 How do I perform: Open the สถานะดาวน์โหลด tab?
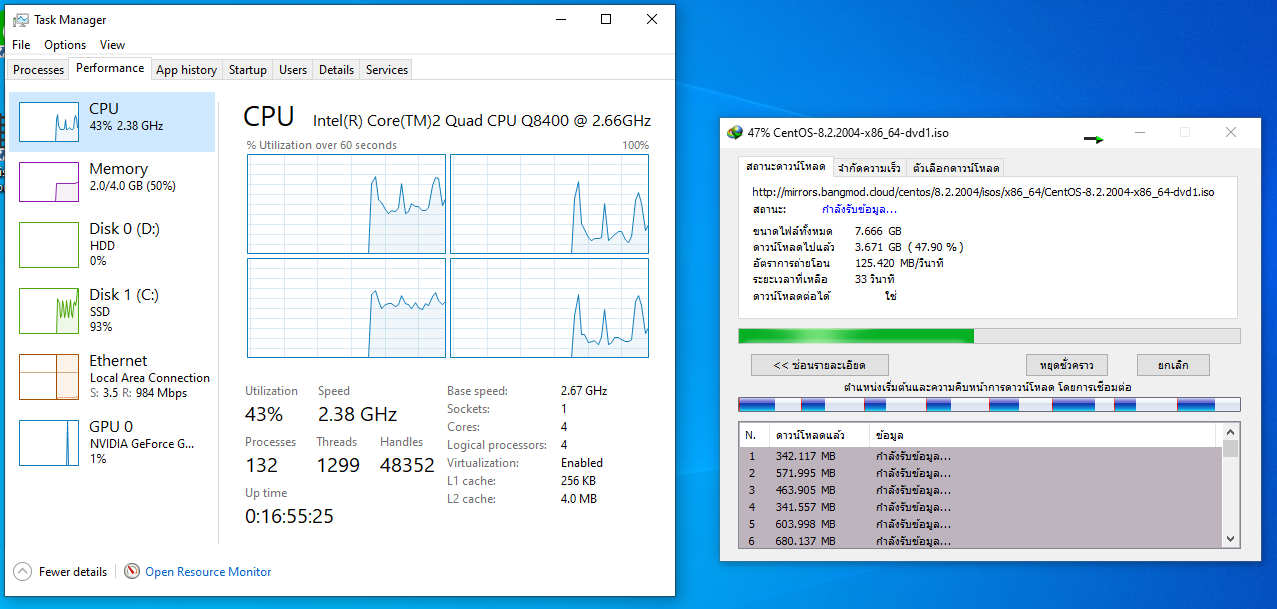(x=786, y=166)
